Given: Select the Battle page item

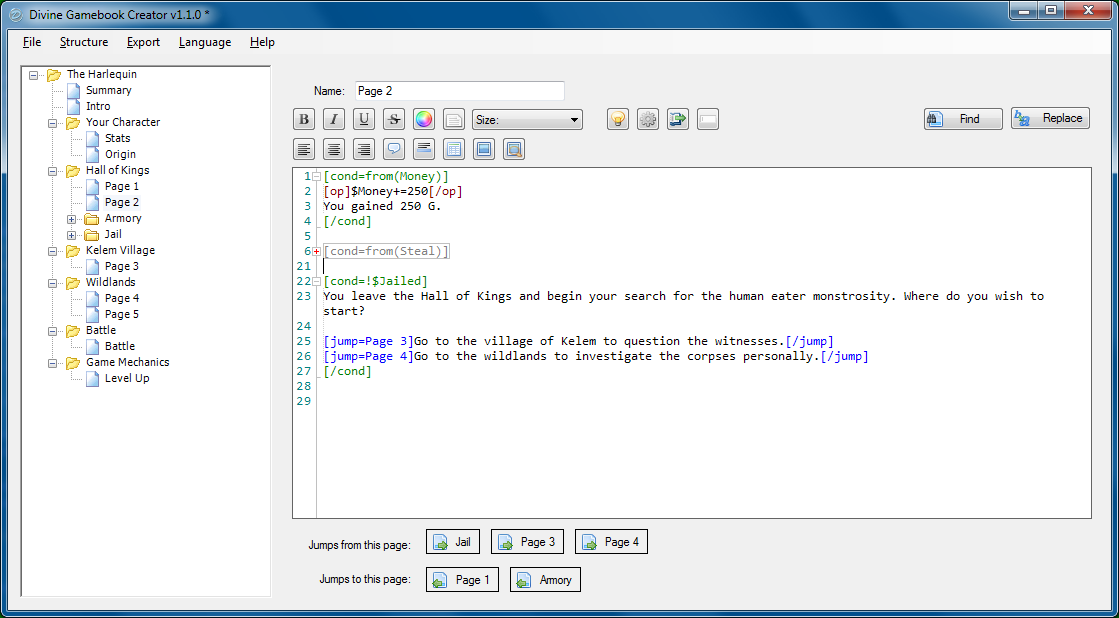Looking at the screenshot, I should tap(120, 345).
